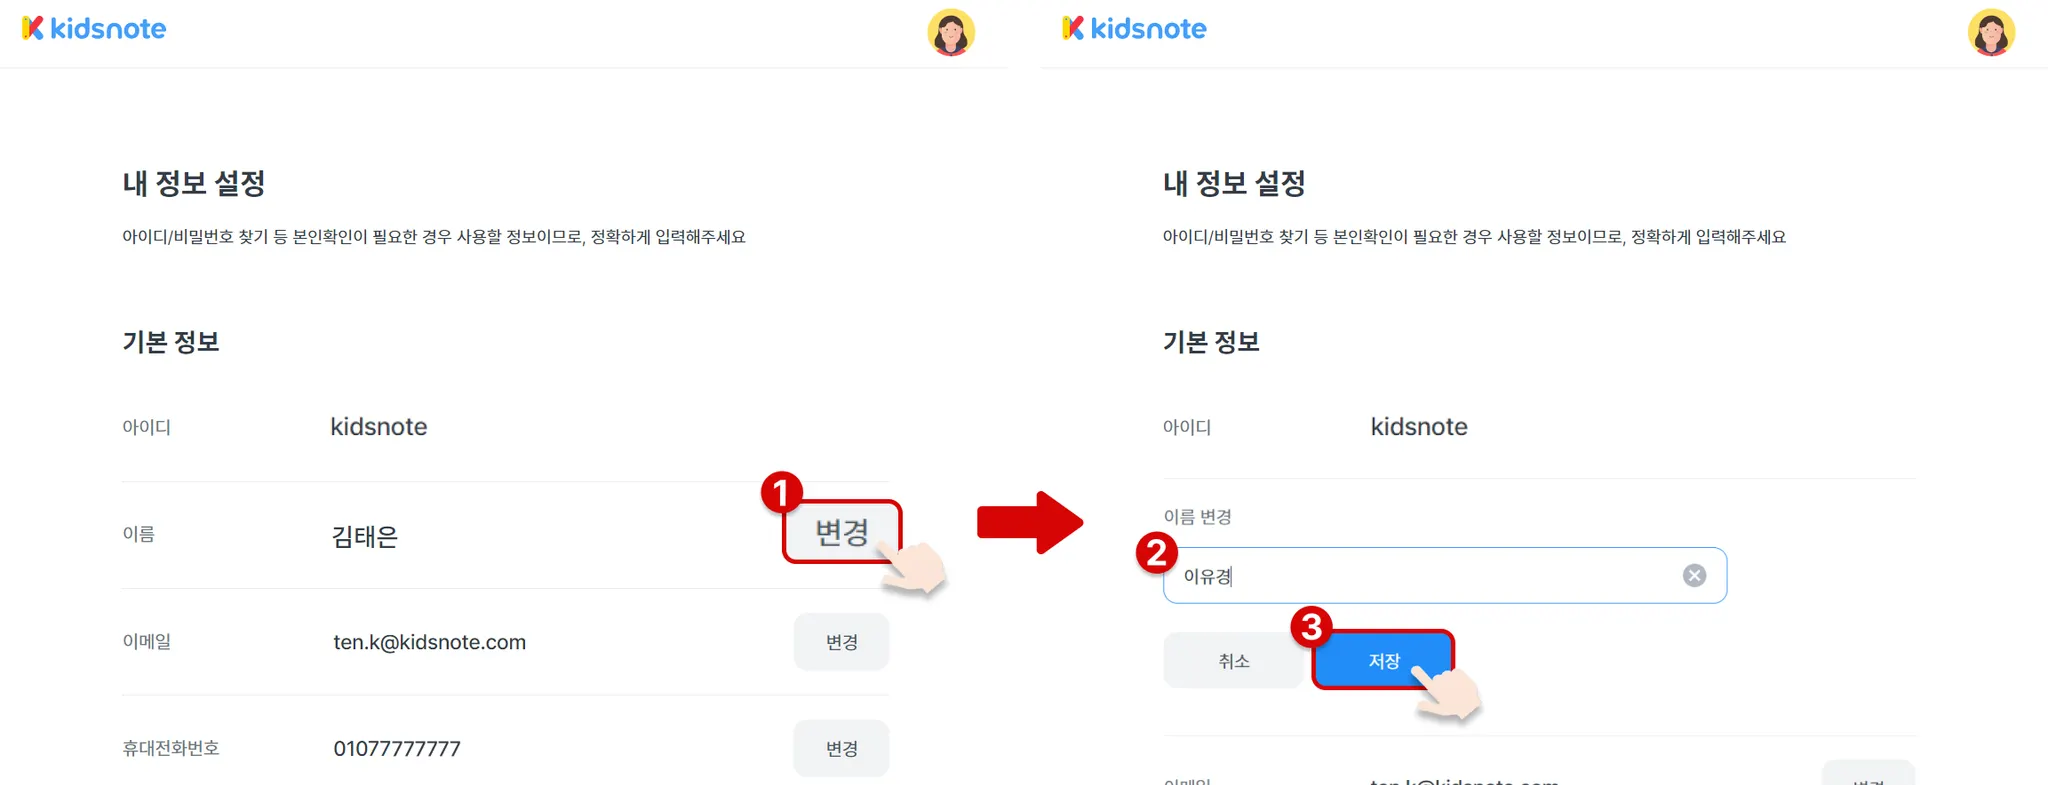Click 변경 button next to phone number 01077777777
The height and width of the screenshot is (785, 2048).
[842, 748]
